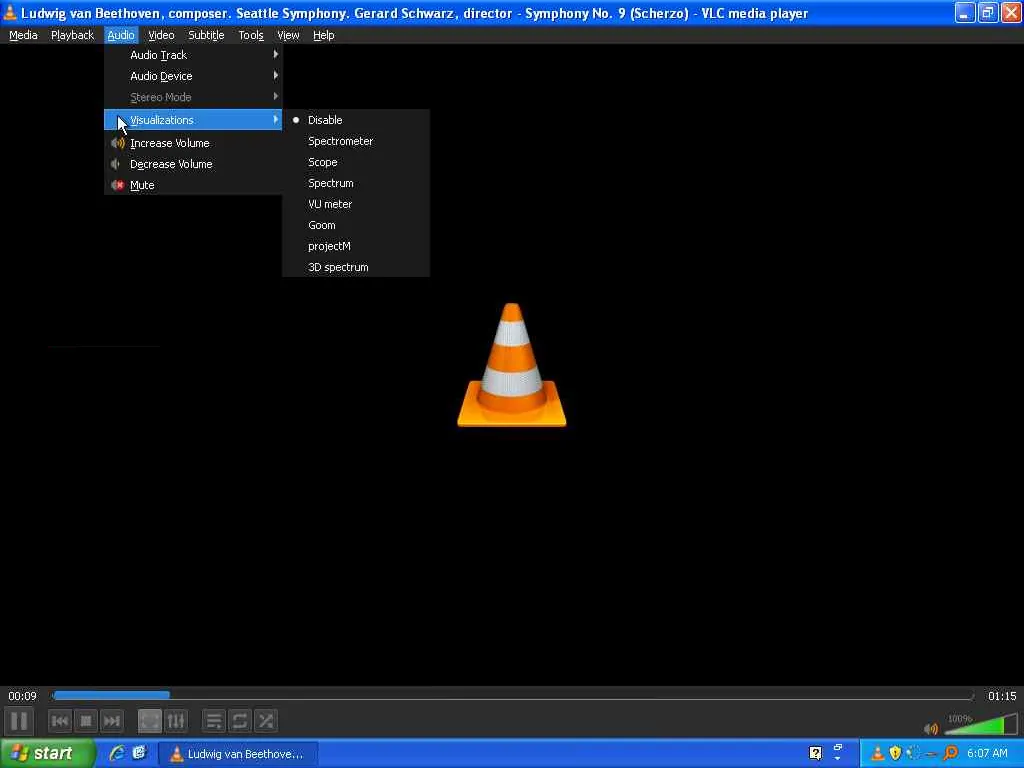
Task: Click the help question-mark taskbar icon
Action: tap(815, 754)
